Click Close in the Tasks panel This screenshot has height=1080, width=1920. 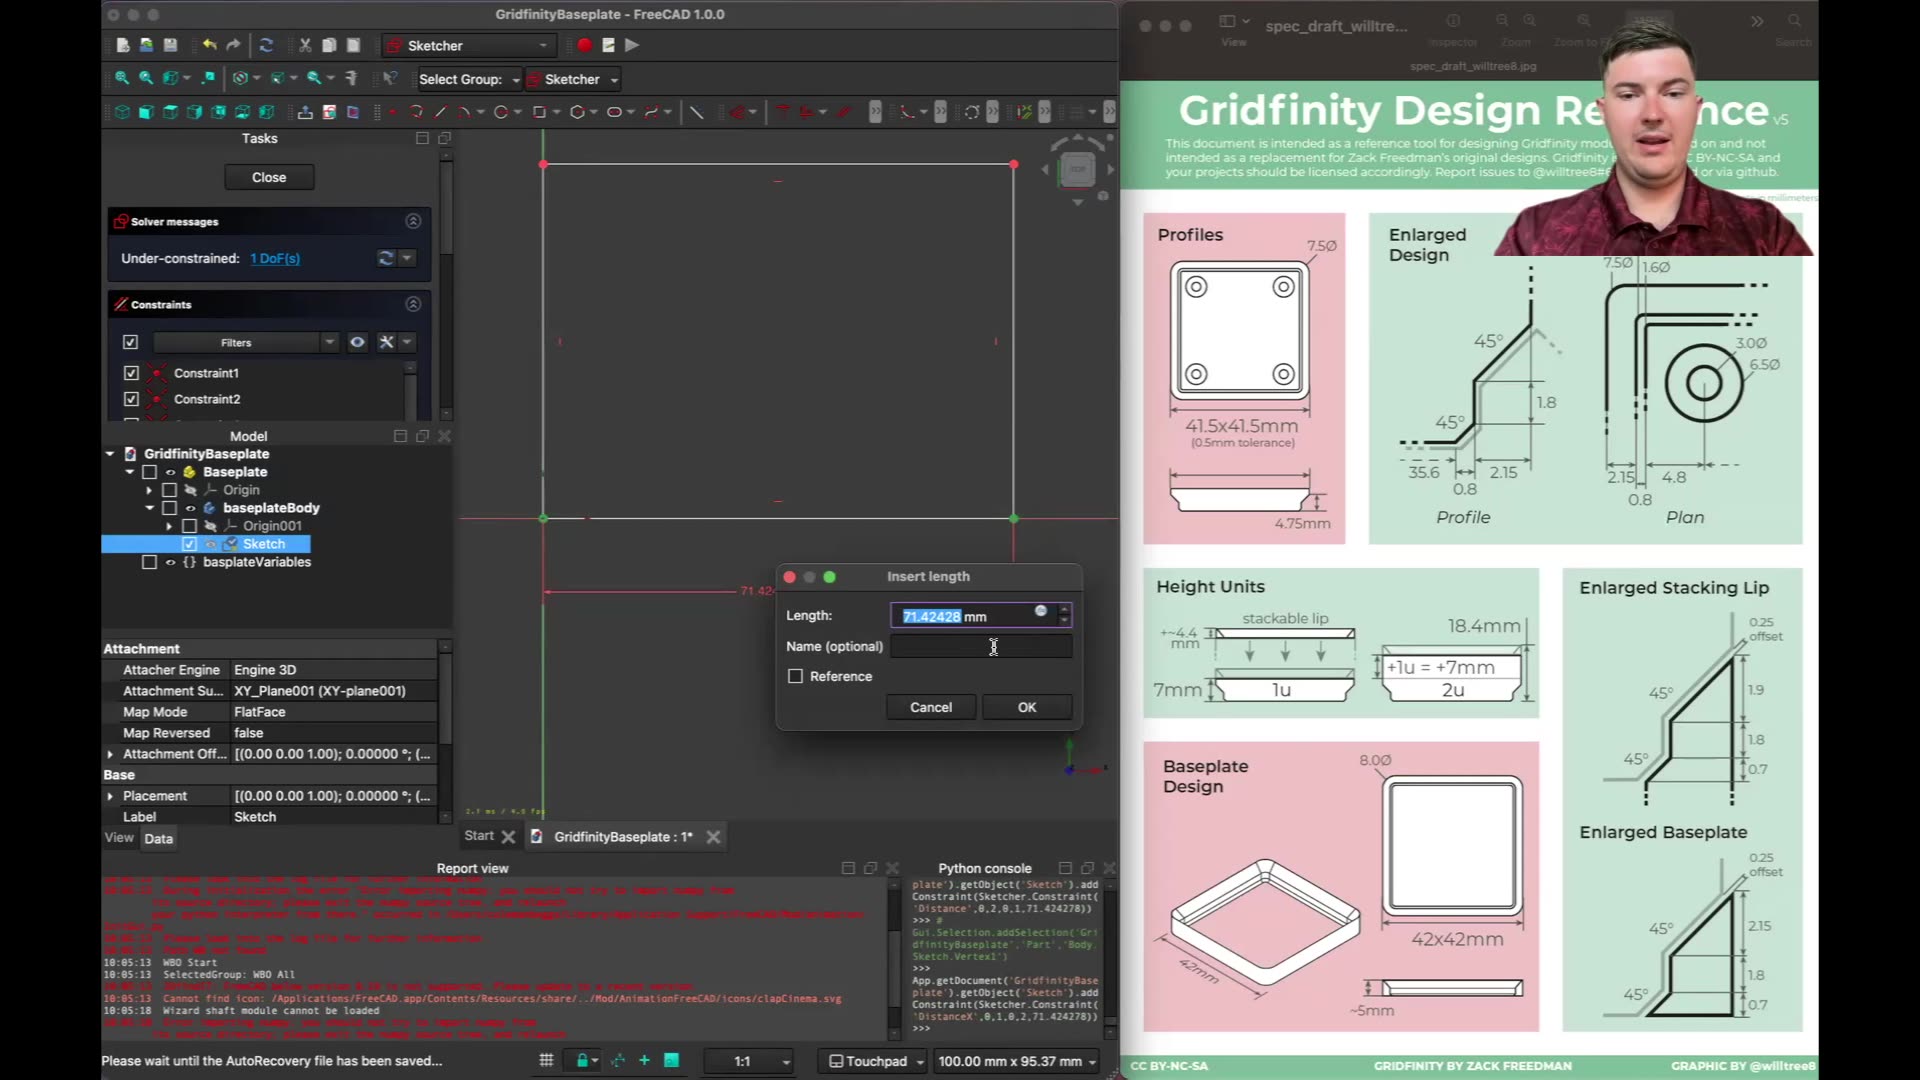click(x=269, y=176)
